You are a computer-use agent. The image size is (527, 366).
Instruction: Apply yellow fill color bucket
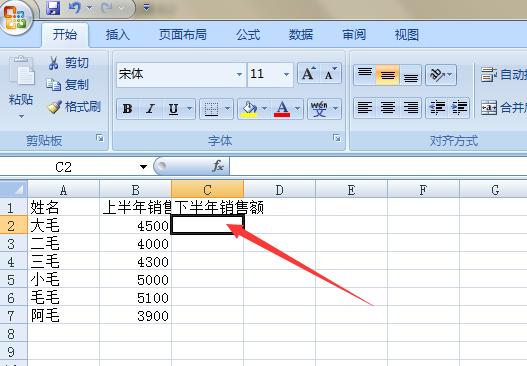click(249, 109)
